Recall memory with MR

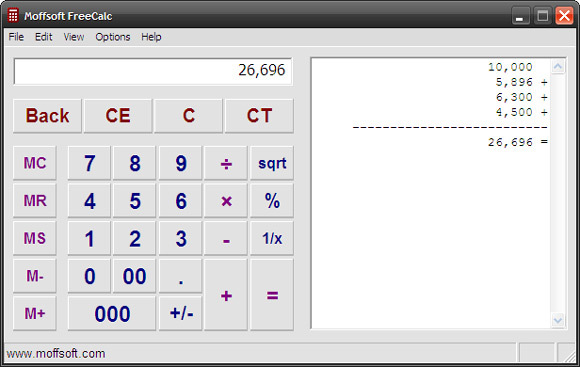[35, 201]
